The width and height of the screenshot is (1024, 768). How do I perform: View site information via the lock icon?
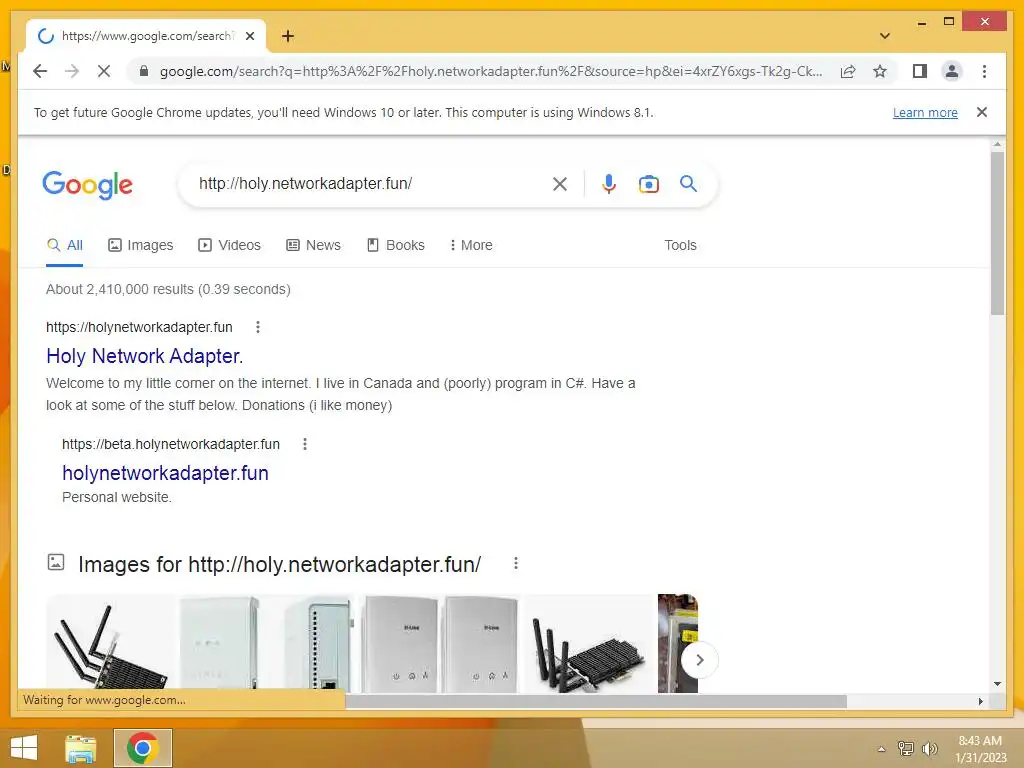click(144, 71)
